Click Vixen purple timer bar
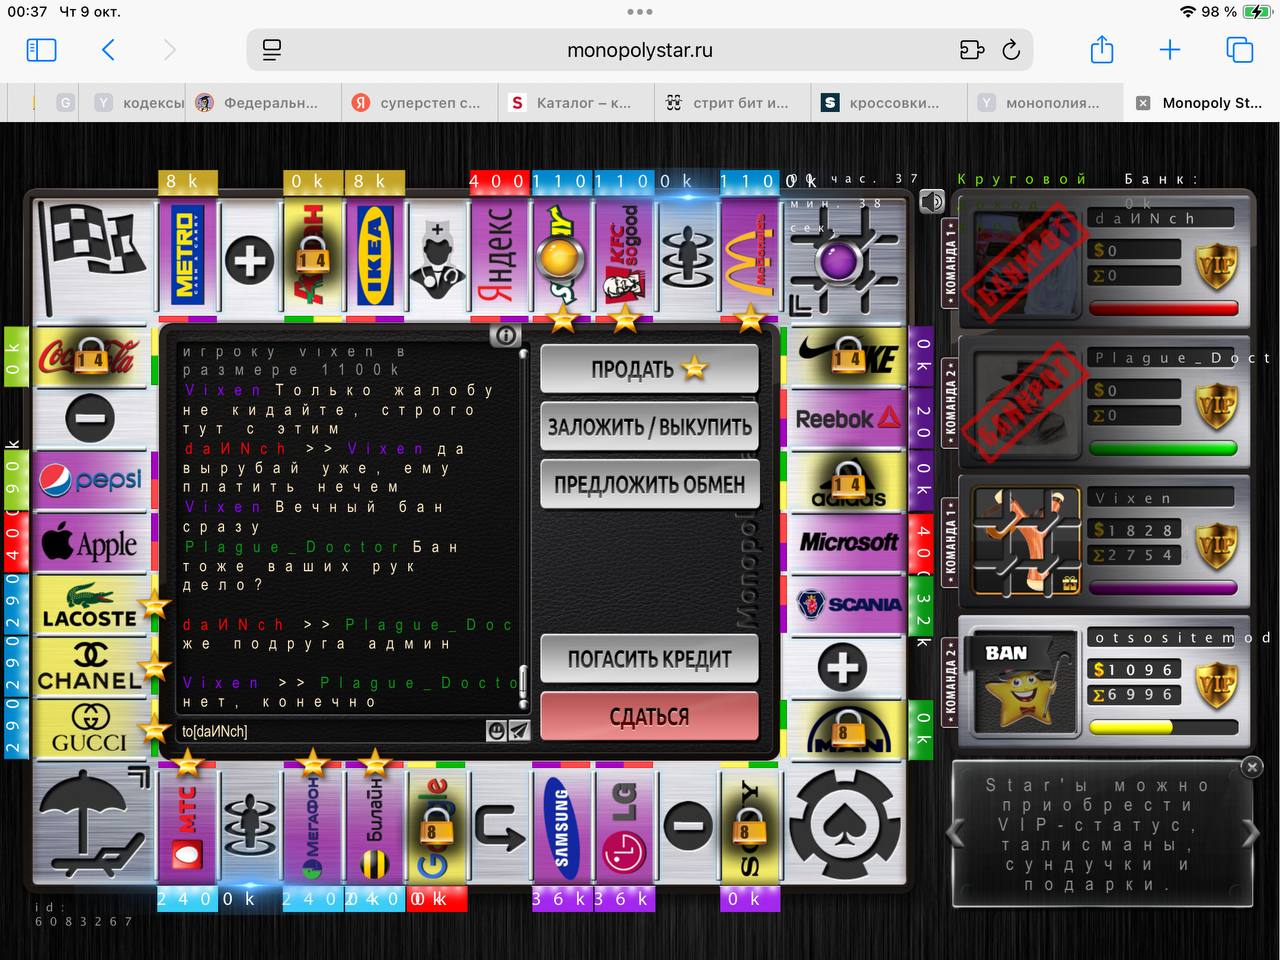 click(1164, 588)
